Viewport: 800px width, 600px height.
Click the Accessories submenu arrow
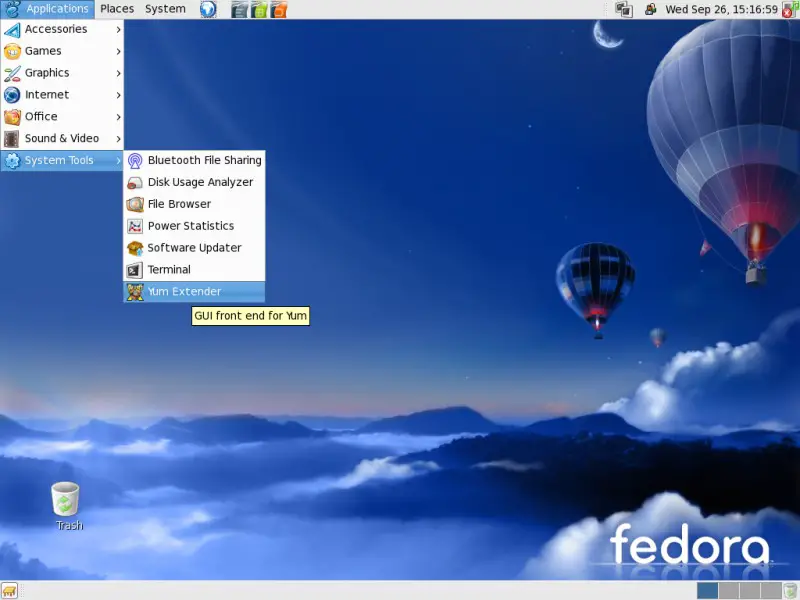tap(118, 30)
